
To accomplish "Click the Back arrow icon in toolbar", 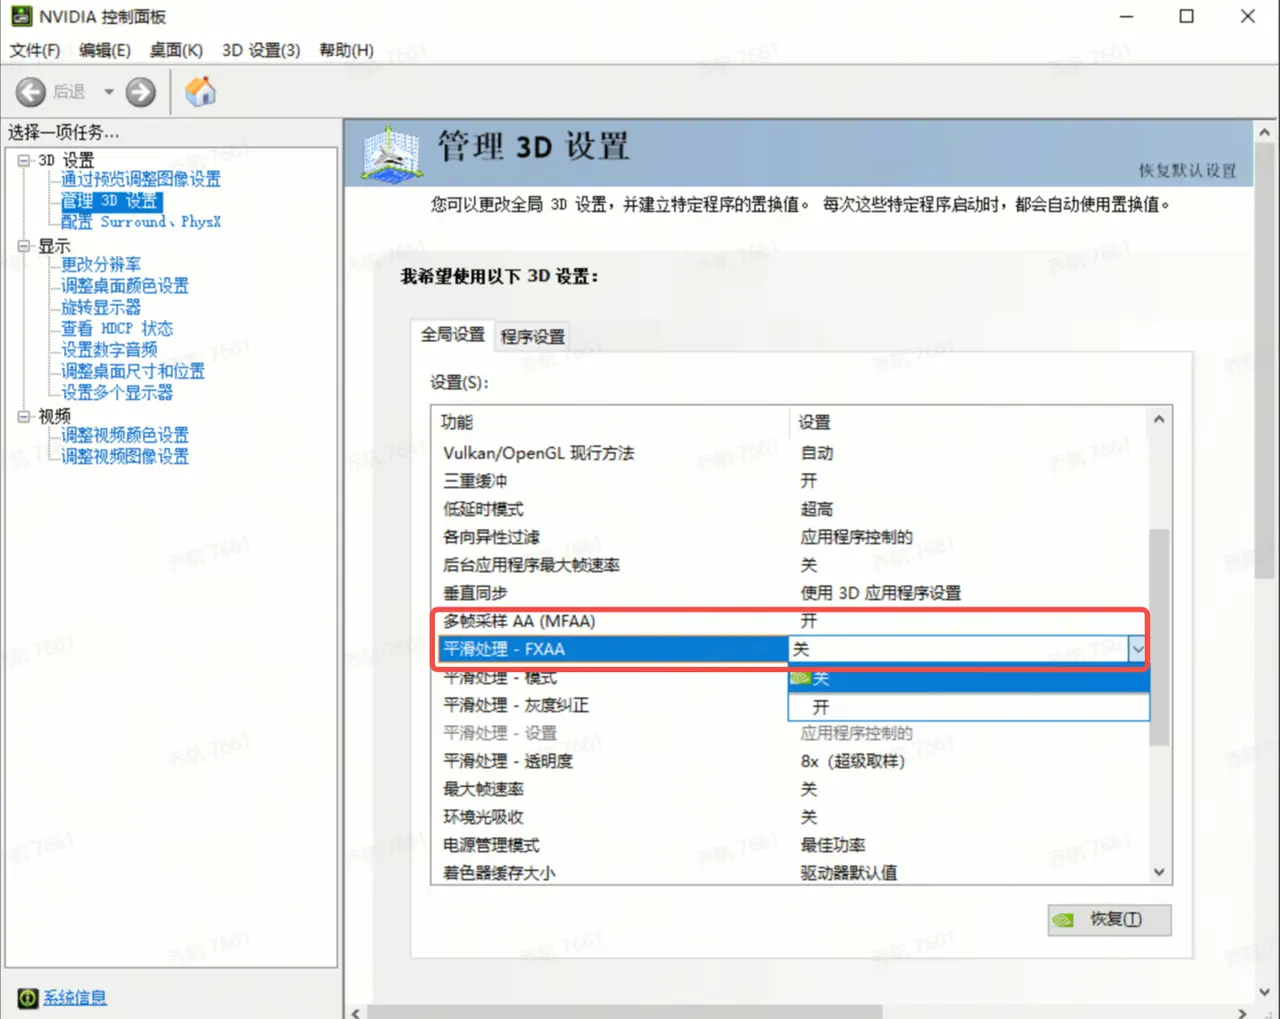I will click(31, 92).
